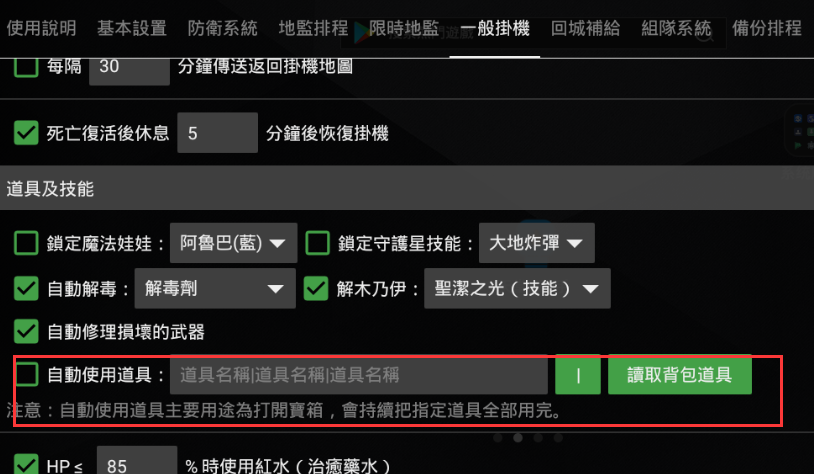The image size is (814, 474).
Task: Tick the 鎖定守護星技能 checkbox
Action: coord(318,243)
